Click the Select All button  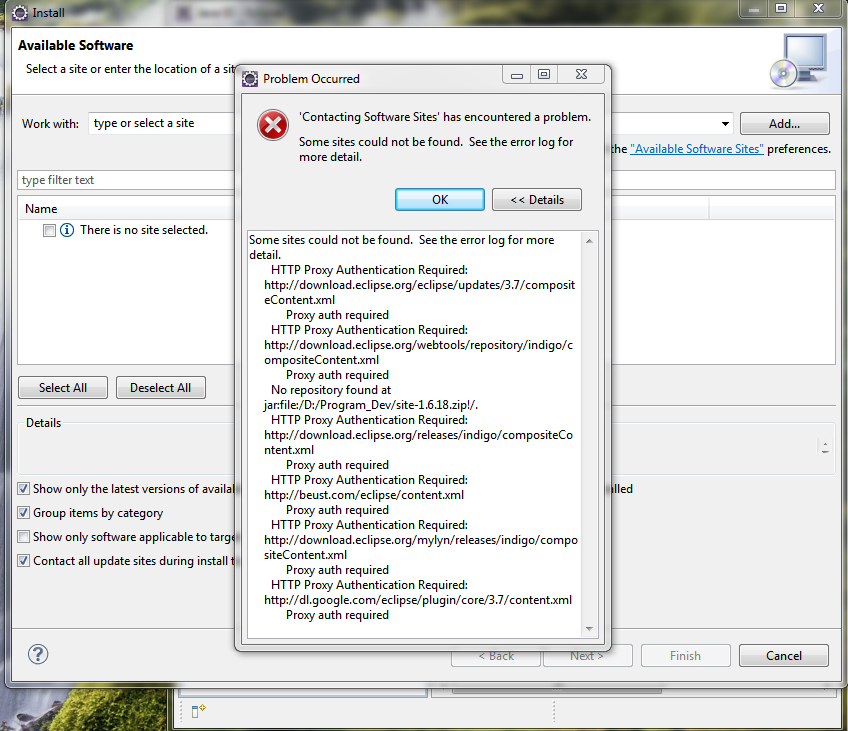(63, 388)
